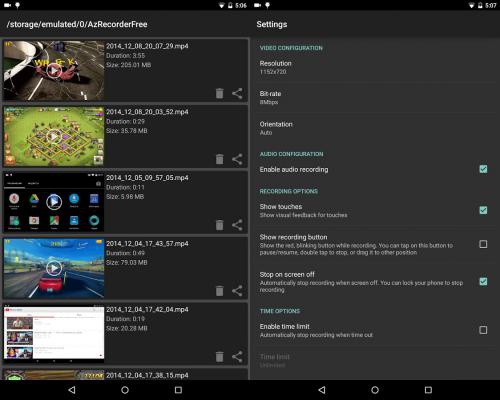Toggle the Enable audio recording checkbox
The width and height of the screenshot is (500, 400).
coord(483,169)
